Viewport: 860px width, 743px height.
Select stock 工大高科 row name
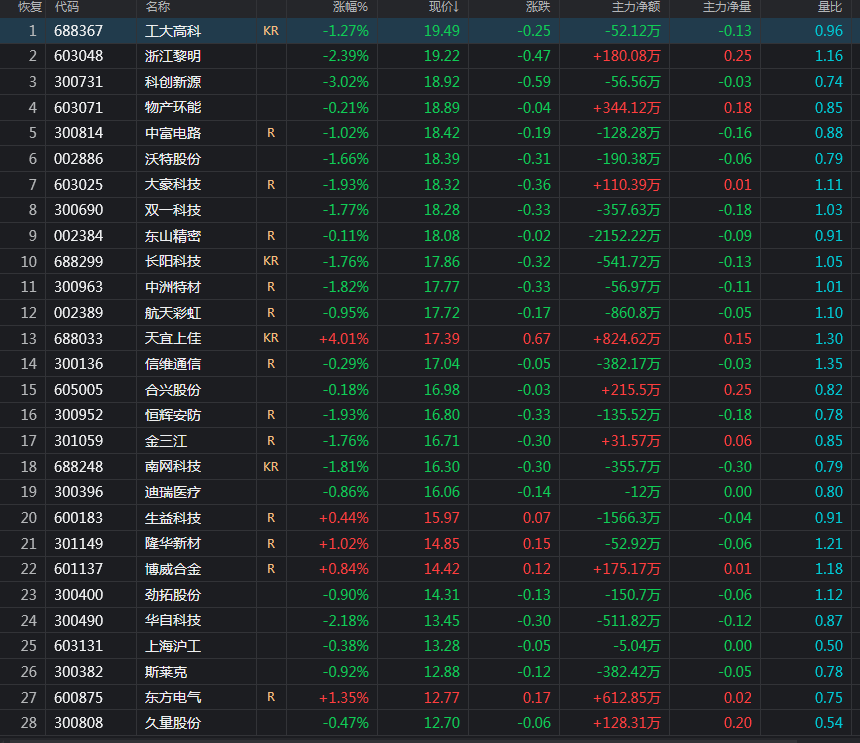point(173,31)
